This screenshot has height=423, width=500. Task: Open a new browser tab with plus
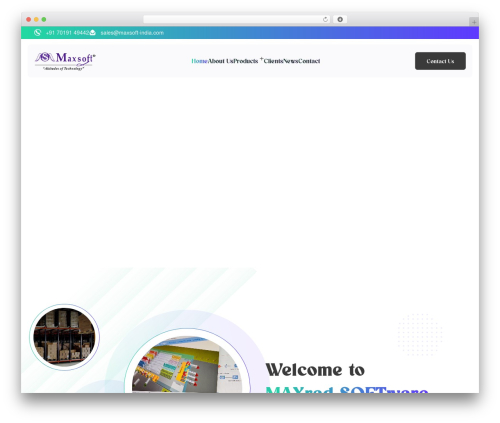pyautogui.click(x=474, y=22)
